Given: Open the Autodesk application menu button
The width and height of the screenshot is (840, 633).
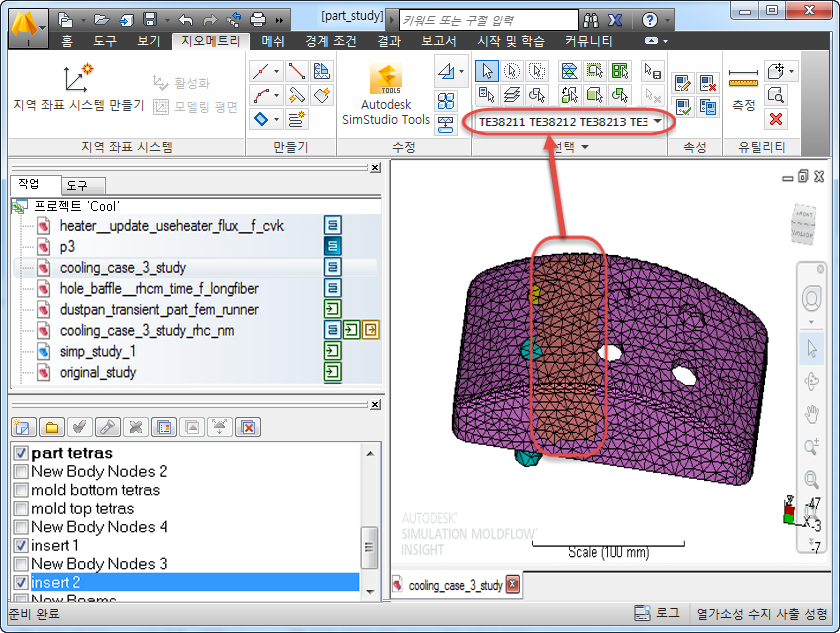Looking at the screenshot, I should [28, 27].
